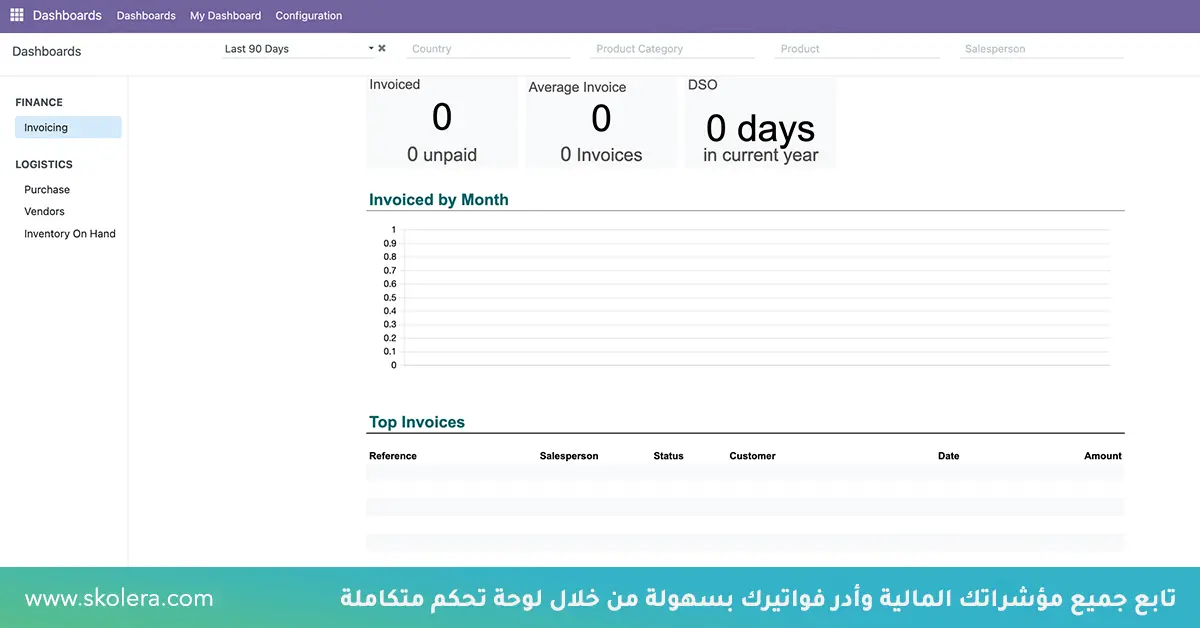
Task: Click the Date column header
Action: [949, 456]
